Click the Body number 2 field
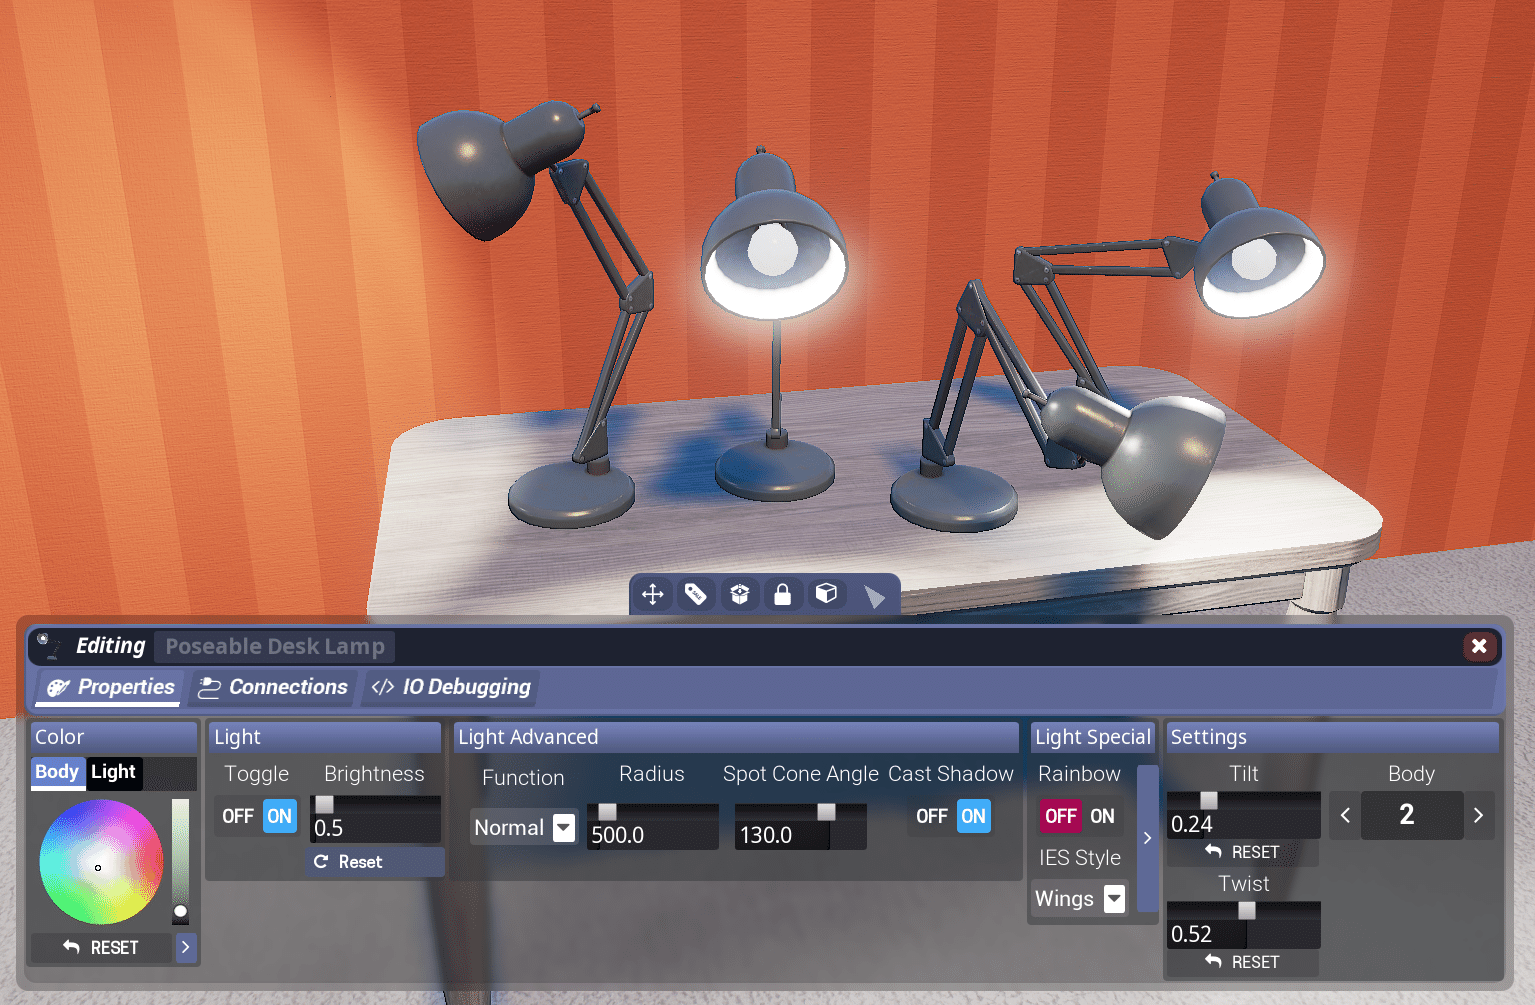This screenshot has height=1005, width=1535. coord(1412,816)
